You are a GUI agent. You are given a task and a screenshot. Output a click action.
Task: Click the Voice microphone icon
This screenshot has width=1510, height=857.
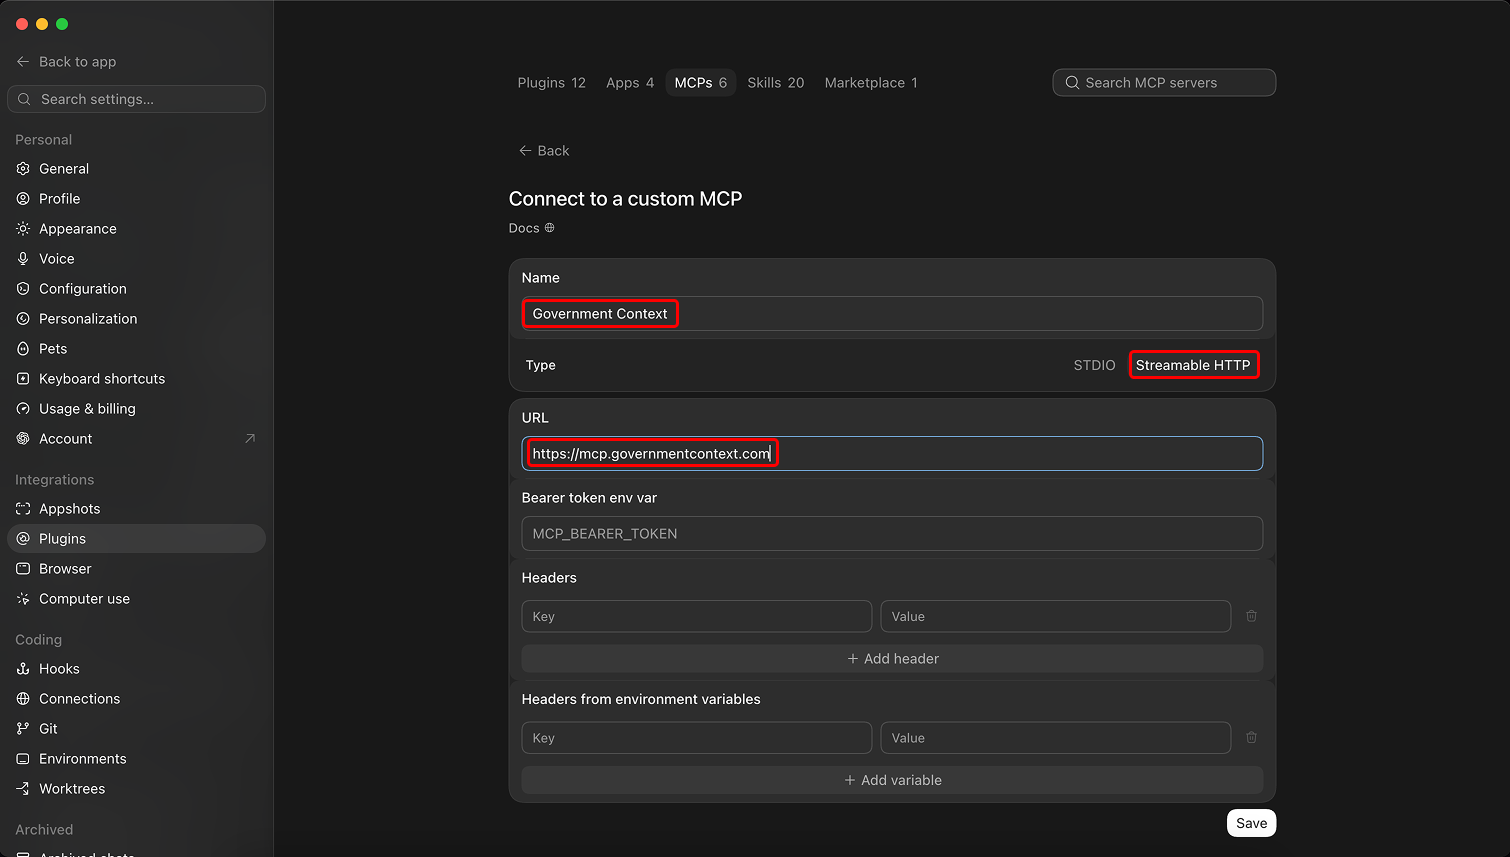23,259
